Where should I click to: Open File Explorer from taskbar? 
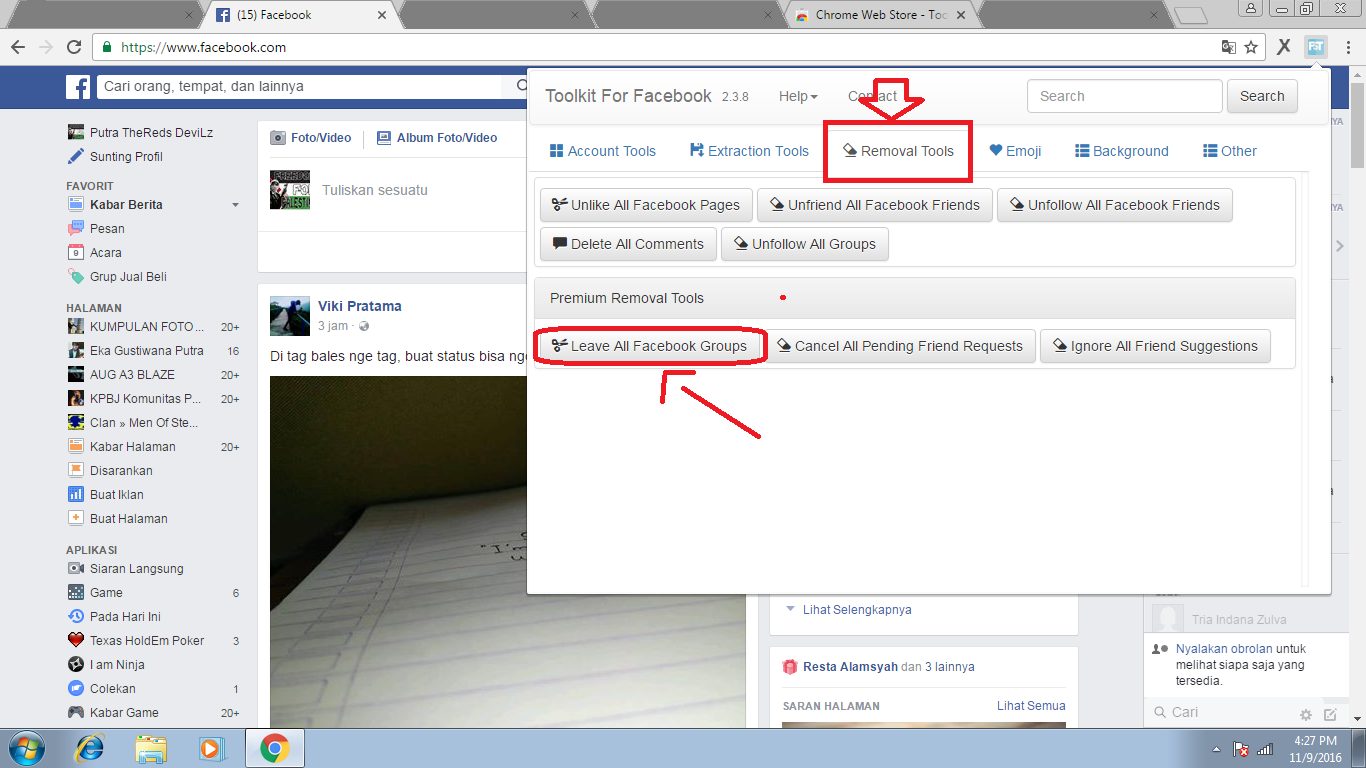click(x=152, y=748)
